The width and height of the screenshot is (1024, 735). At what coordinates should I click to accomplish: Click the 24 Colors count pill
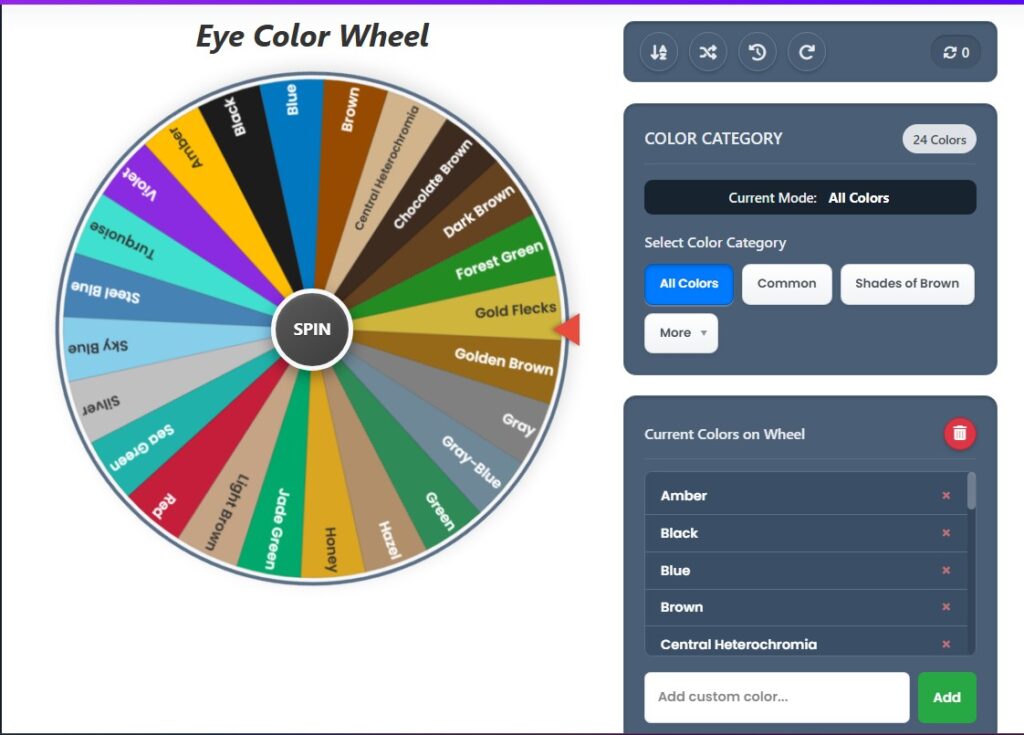tap(938, 139)
